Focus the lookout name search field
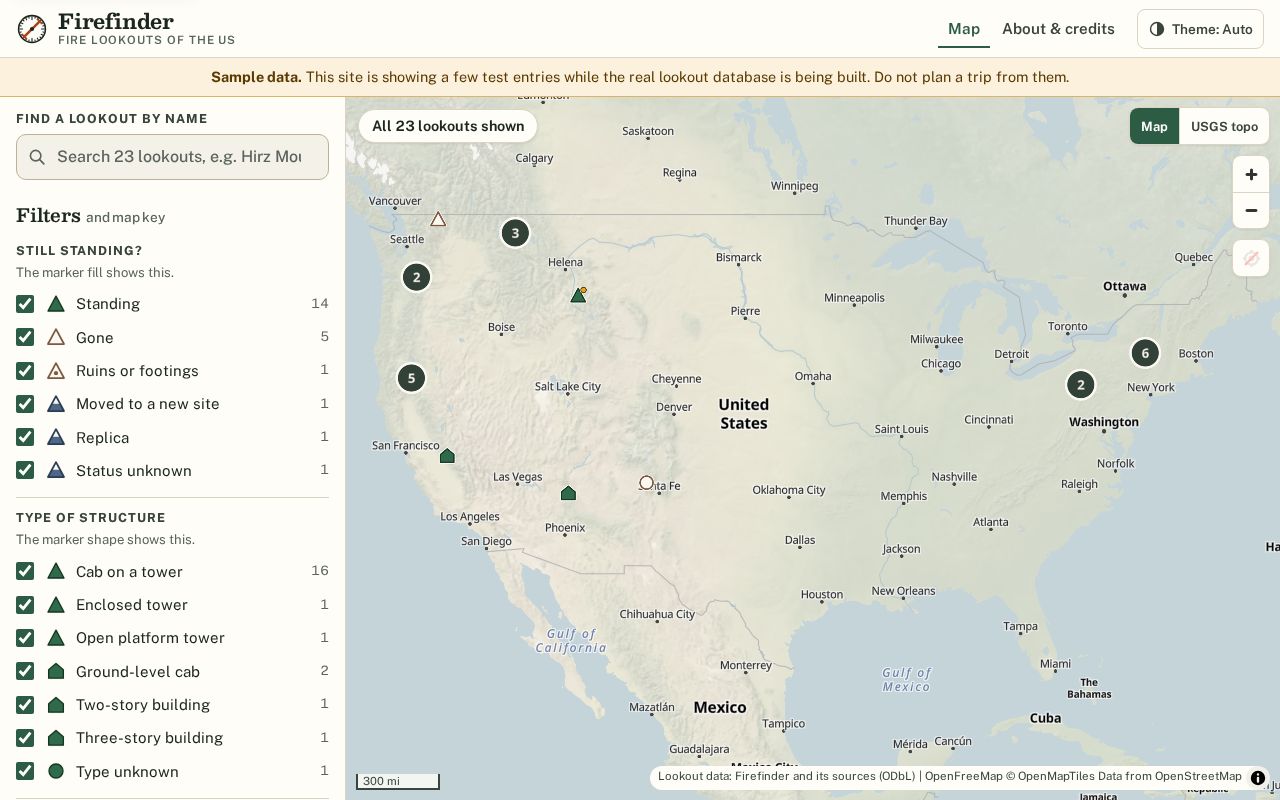The height and width of the screenshot is (800, 1280). tap(172, 157)
